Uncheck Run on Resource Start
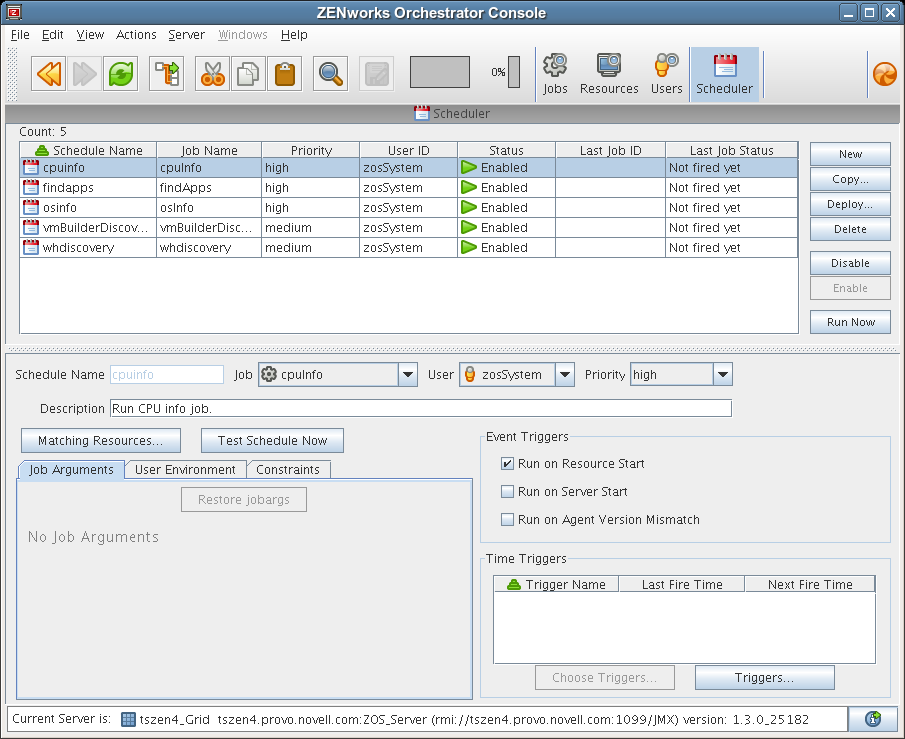This screenshot has width=905, height=739. 508,464
